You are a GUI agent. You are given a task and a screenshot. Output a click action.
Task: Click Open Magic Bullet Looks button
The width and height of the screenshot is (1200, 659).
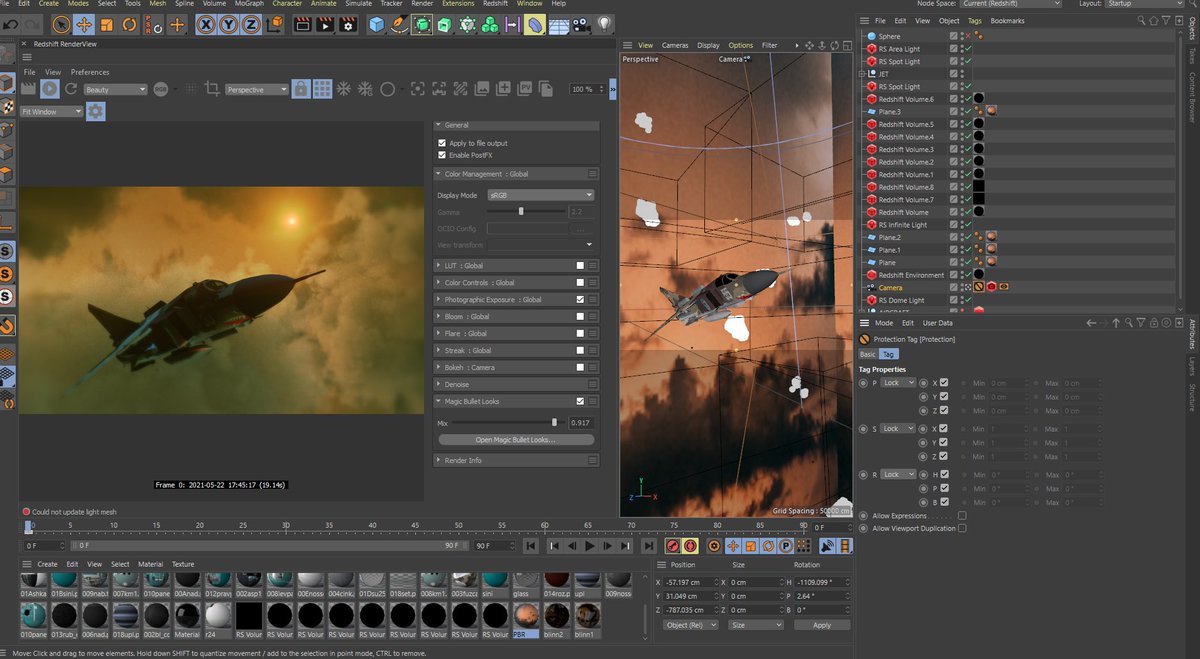(x=516, y=440)
